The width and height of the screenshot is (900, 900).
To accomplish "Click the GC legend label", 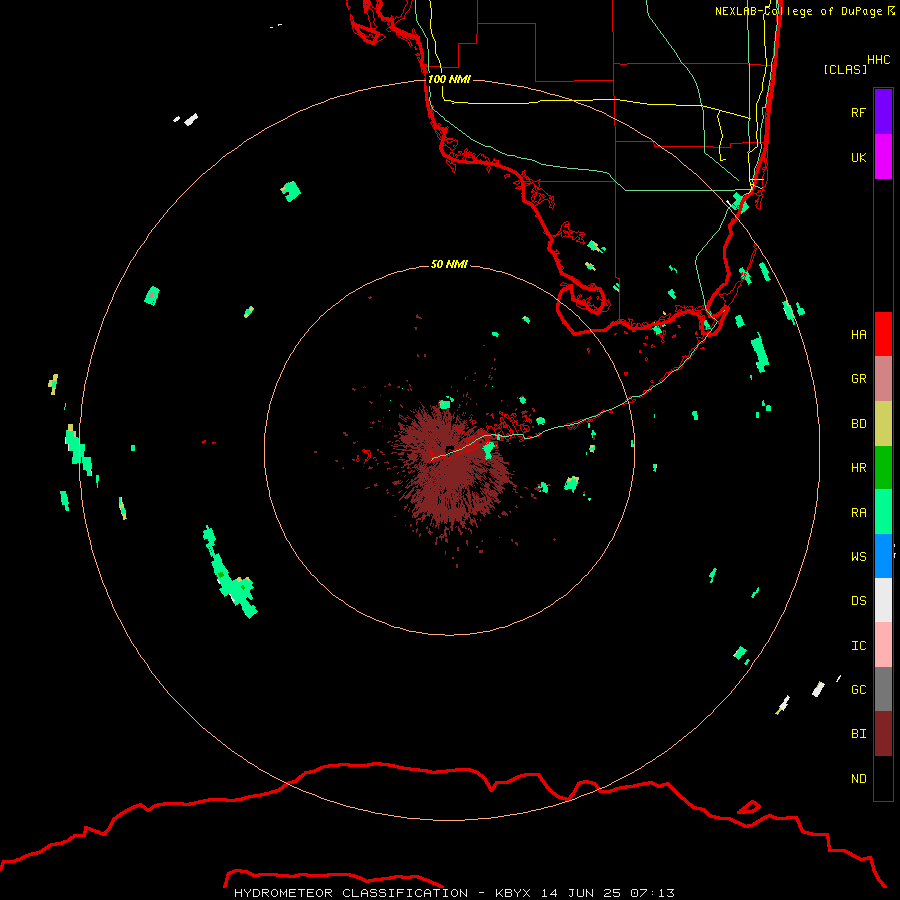I will [x=858, y=690].
